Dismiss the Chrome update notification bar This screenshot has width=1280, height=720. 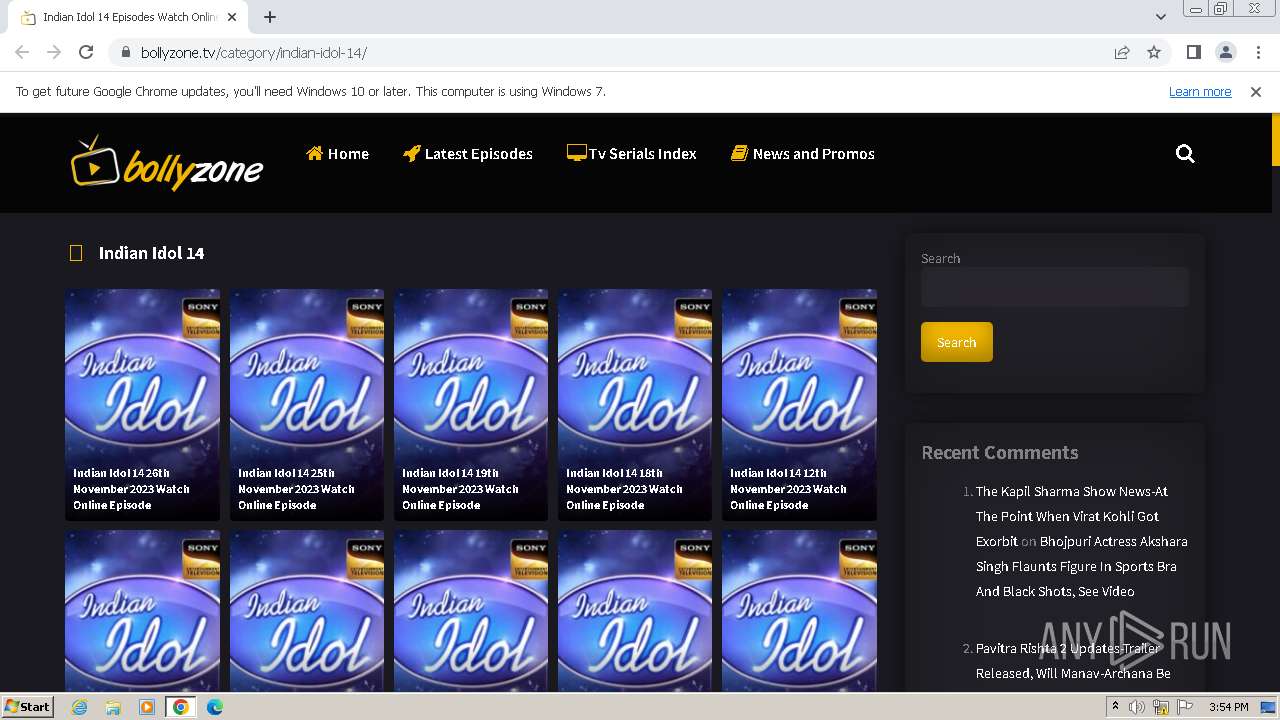[1256, 92]
